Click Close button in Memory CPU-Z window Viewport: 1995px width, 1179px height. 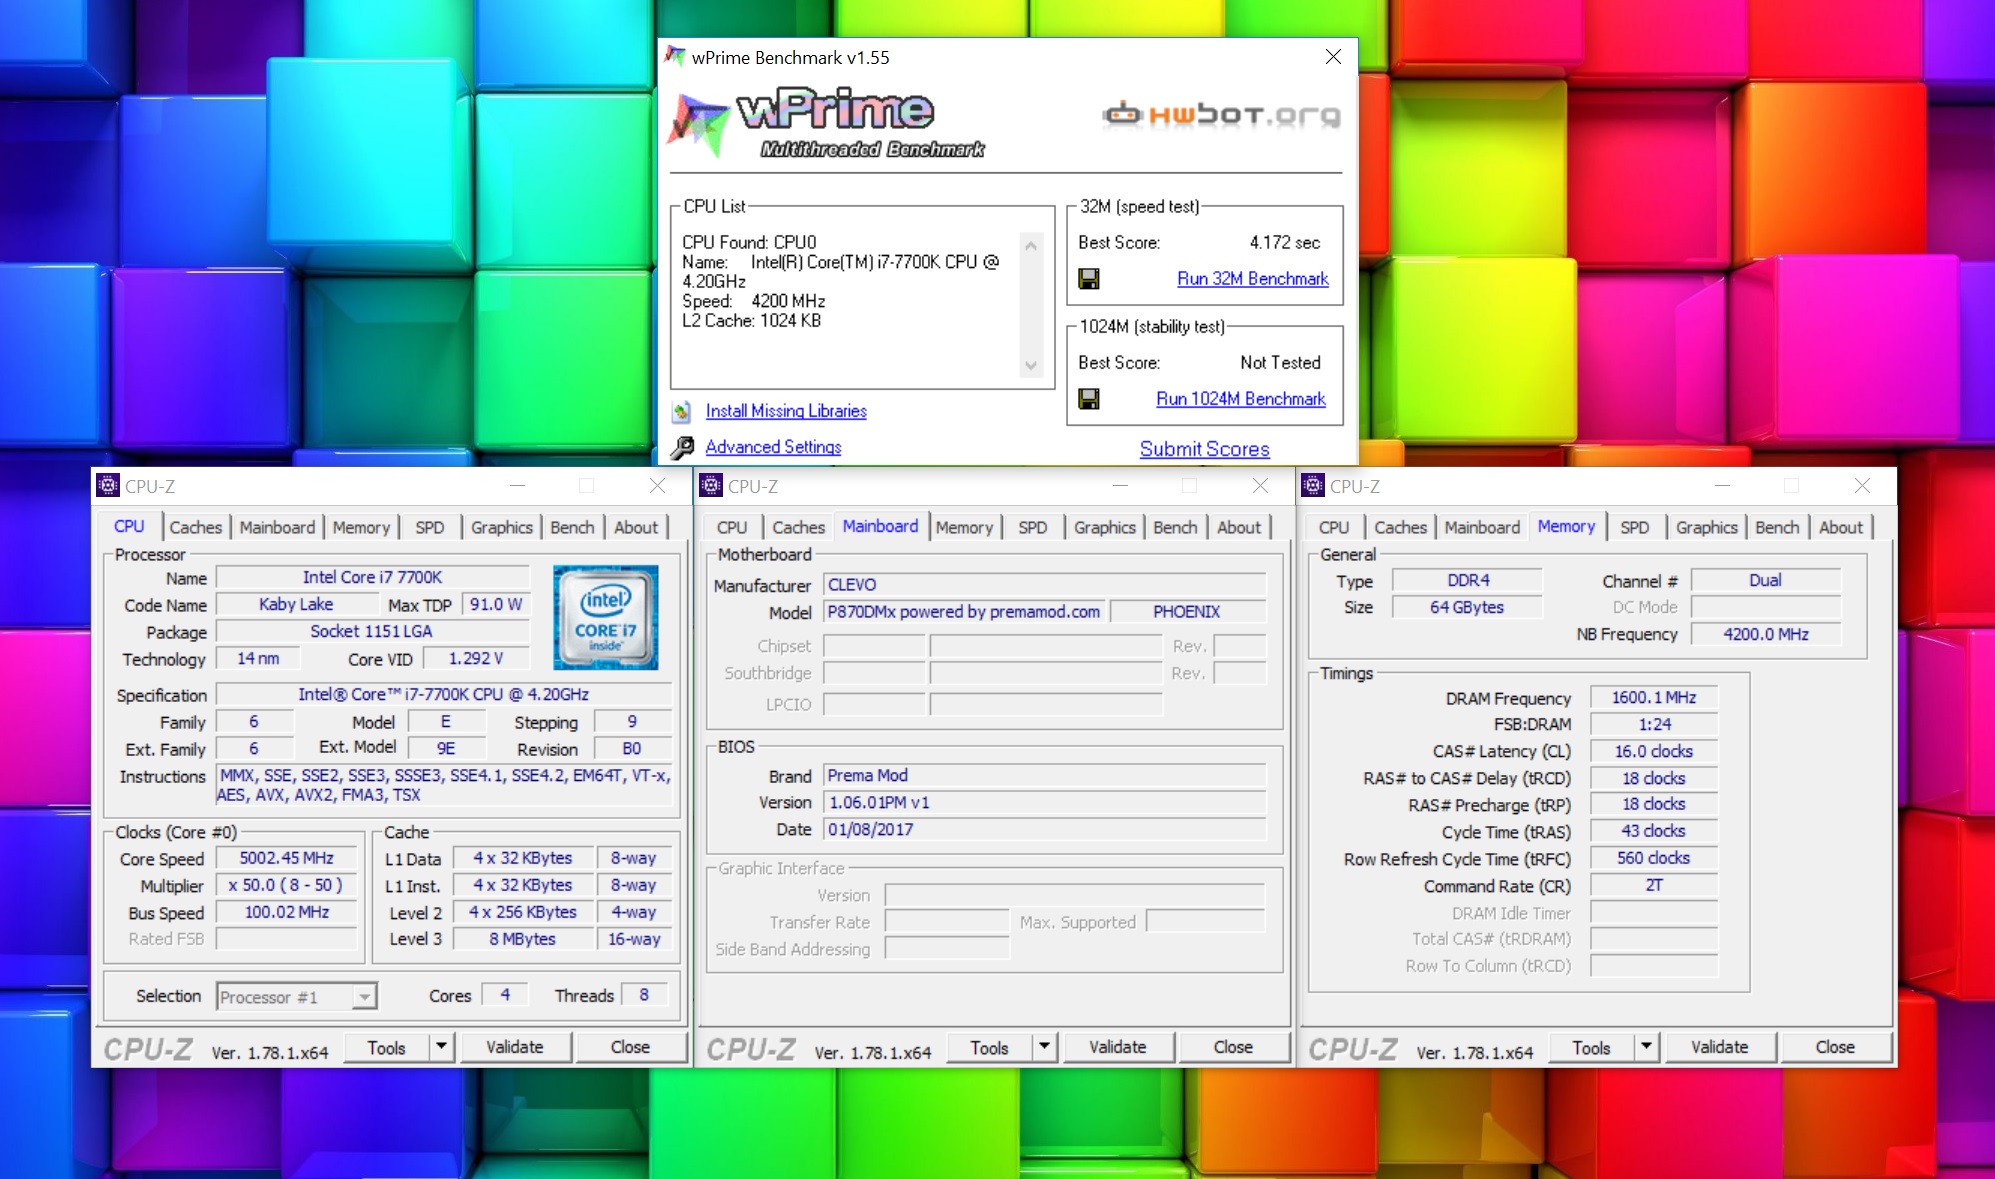click(x=1835, y=1047)
